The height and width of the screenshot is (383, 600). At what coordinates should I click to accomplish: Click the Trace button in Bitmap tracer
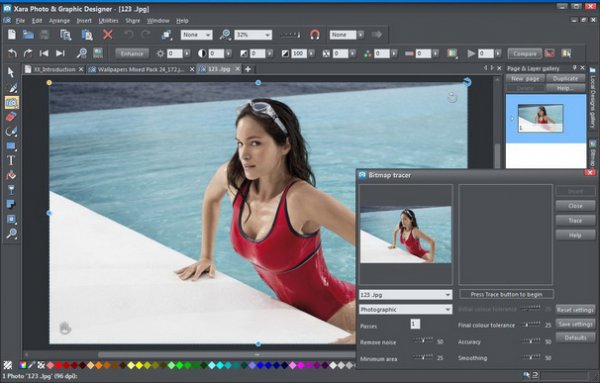[x=575, y=220]
